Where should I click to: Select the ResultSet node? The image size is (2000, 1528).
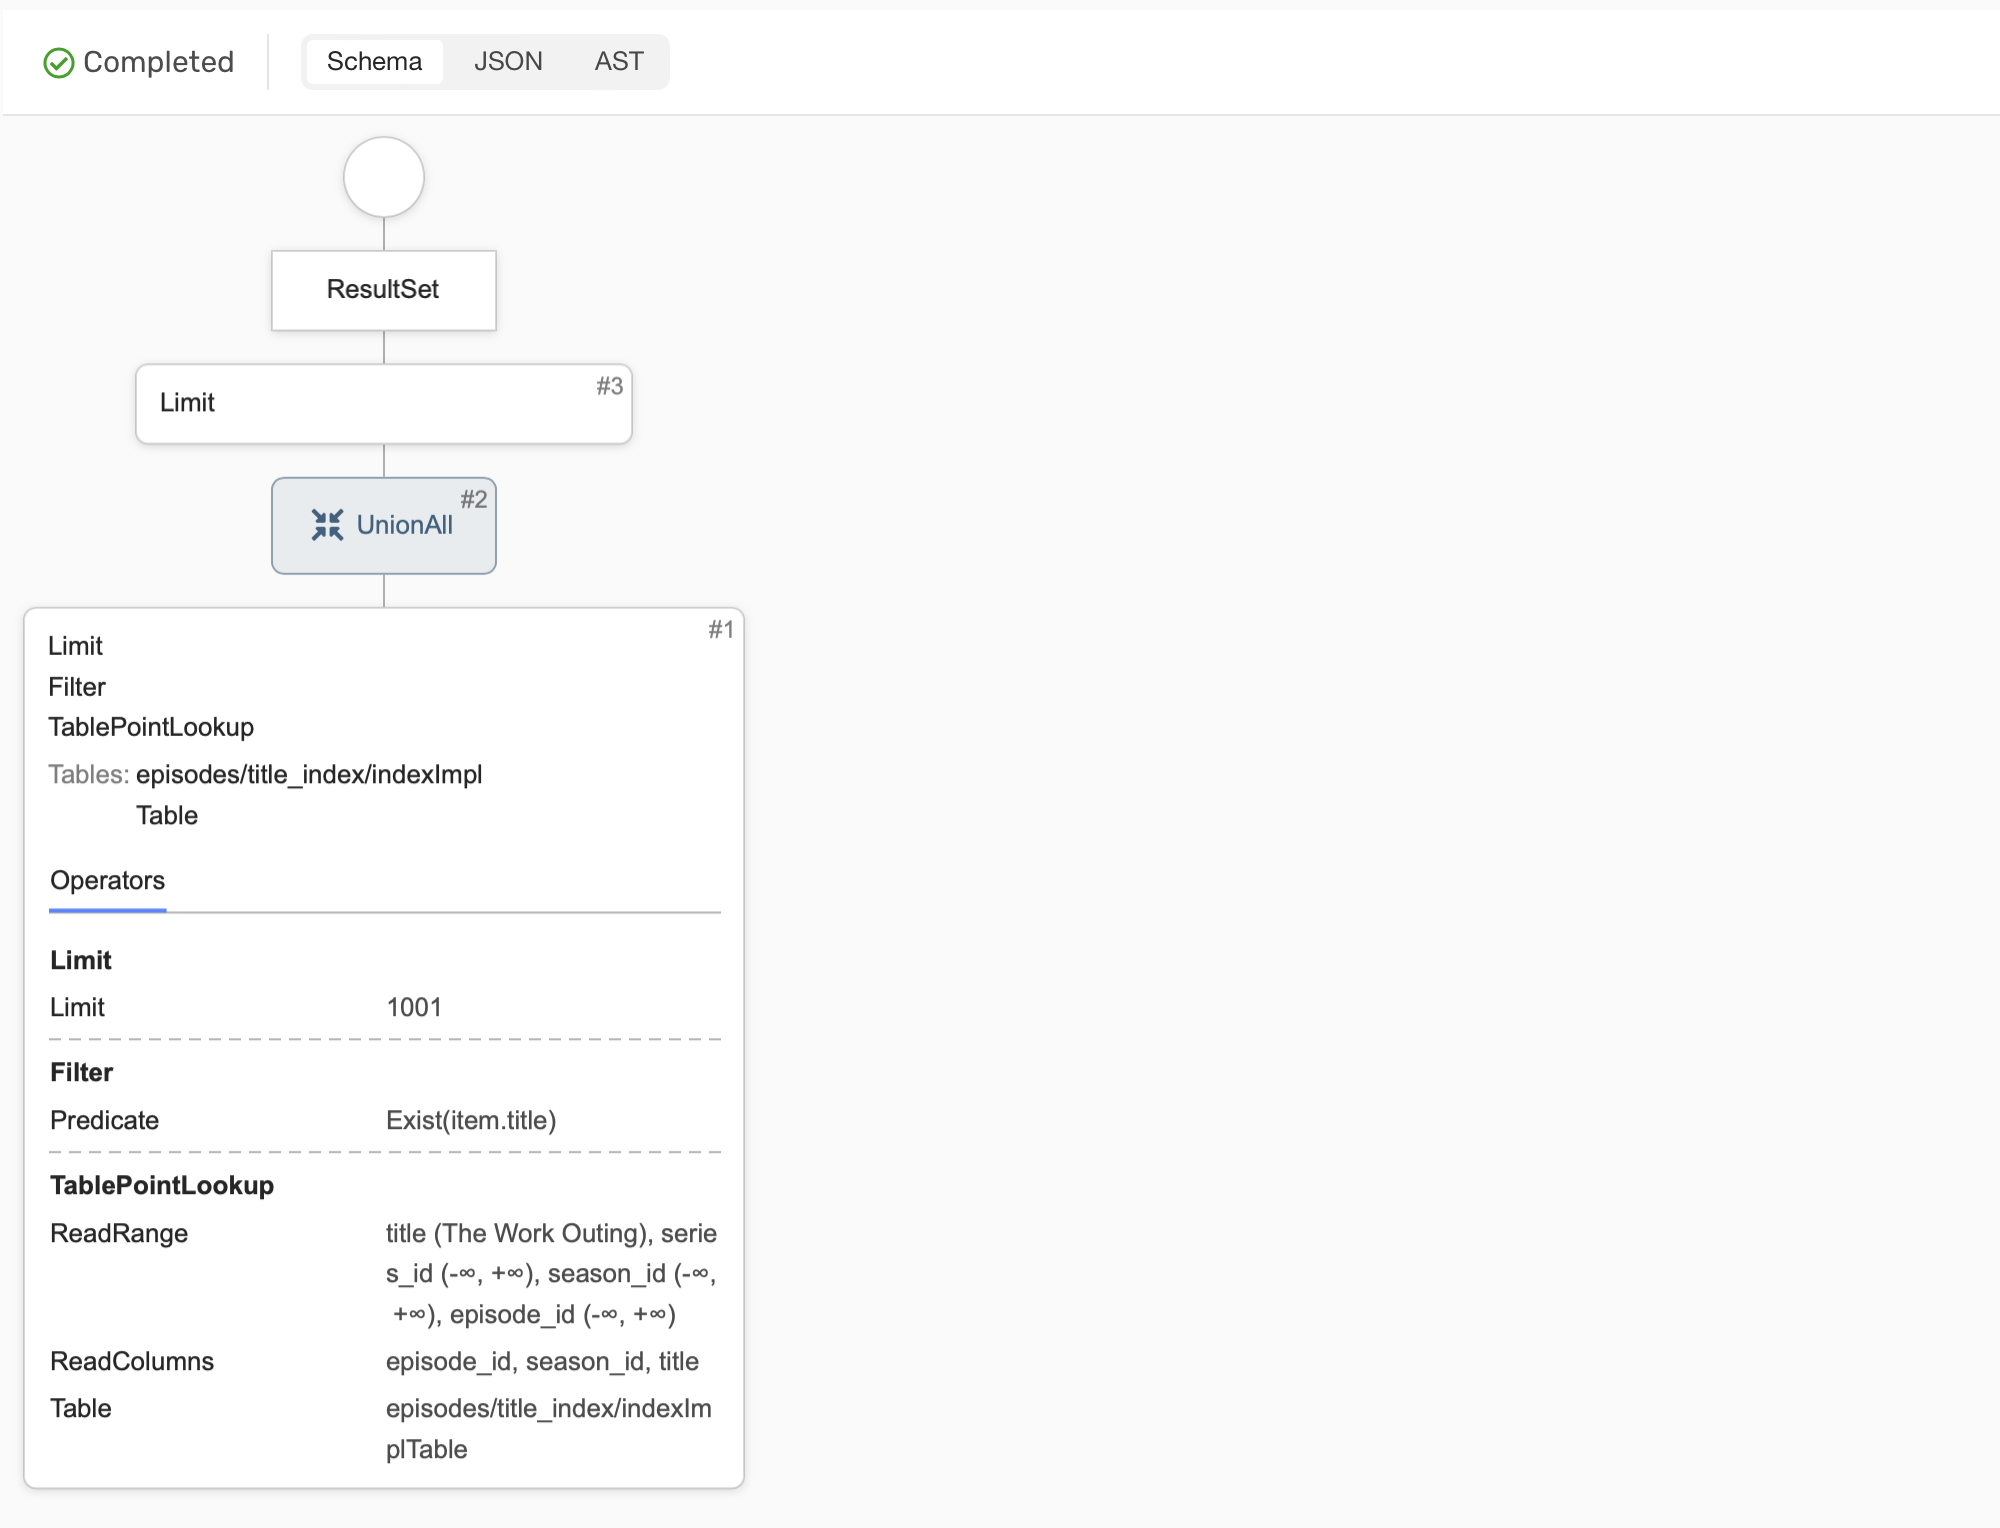383,290
